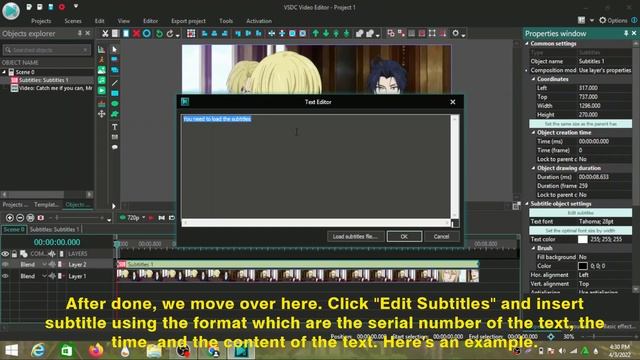This screenshot has width=640, height=360.
Task: Open the Scenes menu
Action: (x=73, y=21)
